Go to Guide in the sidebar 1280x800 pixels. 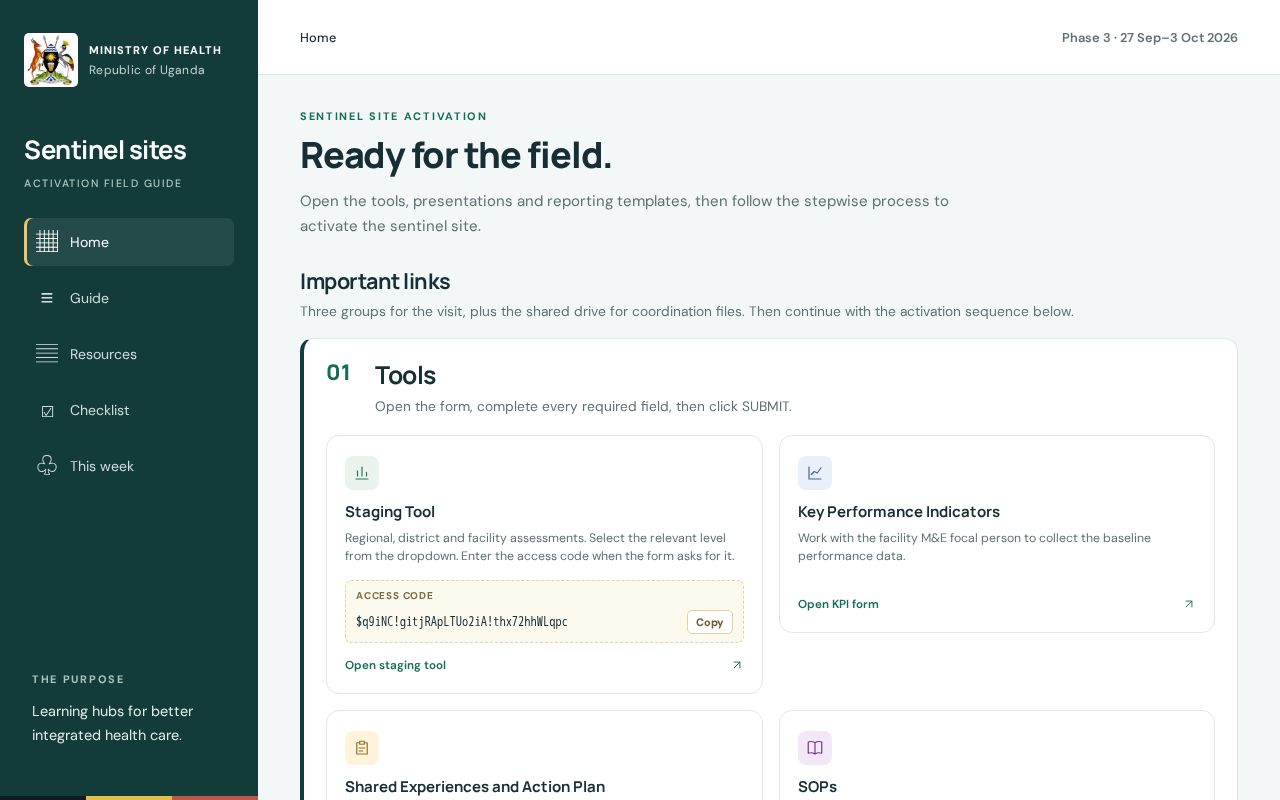click(129, 298)
